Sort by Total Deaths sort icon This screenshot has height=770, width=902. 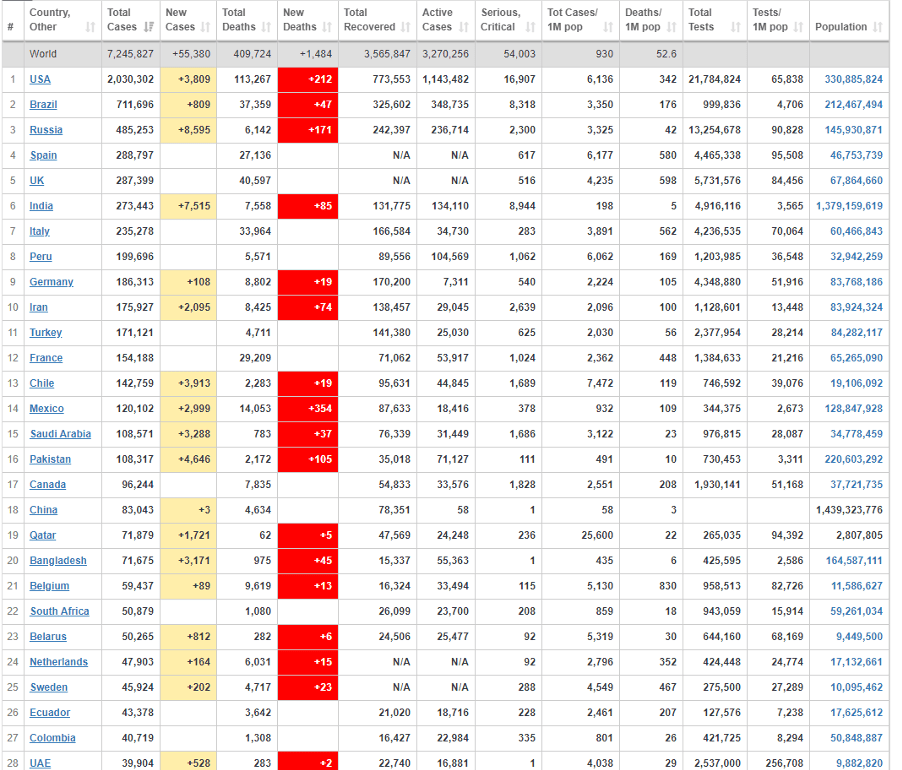pyautogui.click(x=266, y=27)
